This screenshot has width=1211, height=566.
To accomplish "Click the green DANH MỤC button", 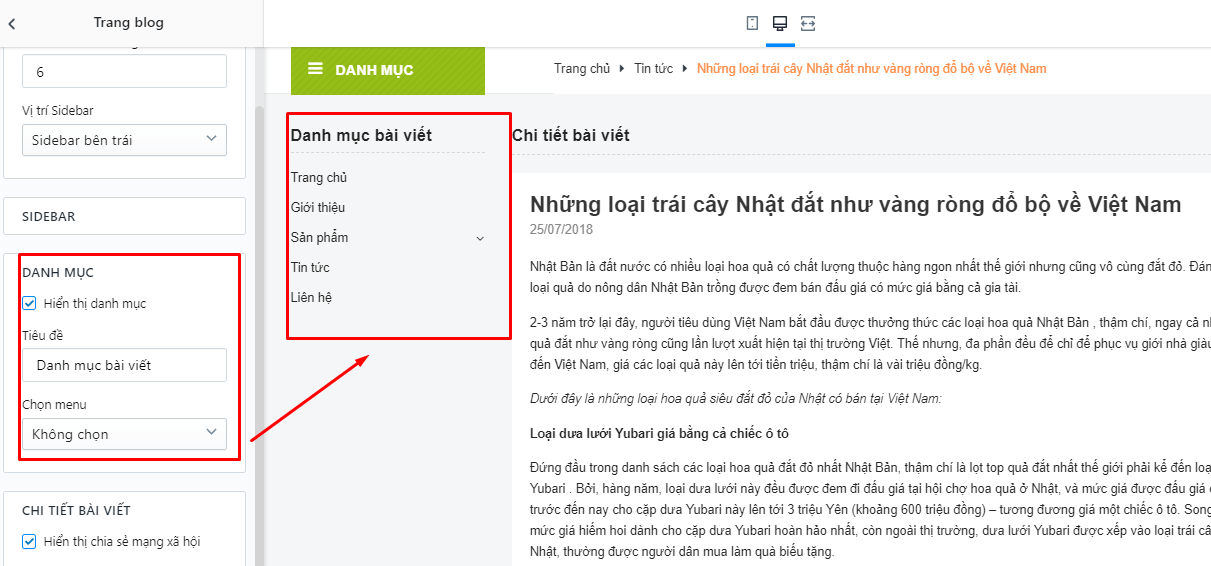I will tap(387, 70).
